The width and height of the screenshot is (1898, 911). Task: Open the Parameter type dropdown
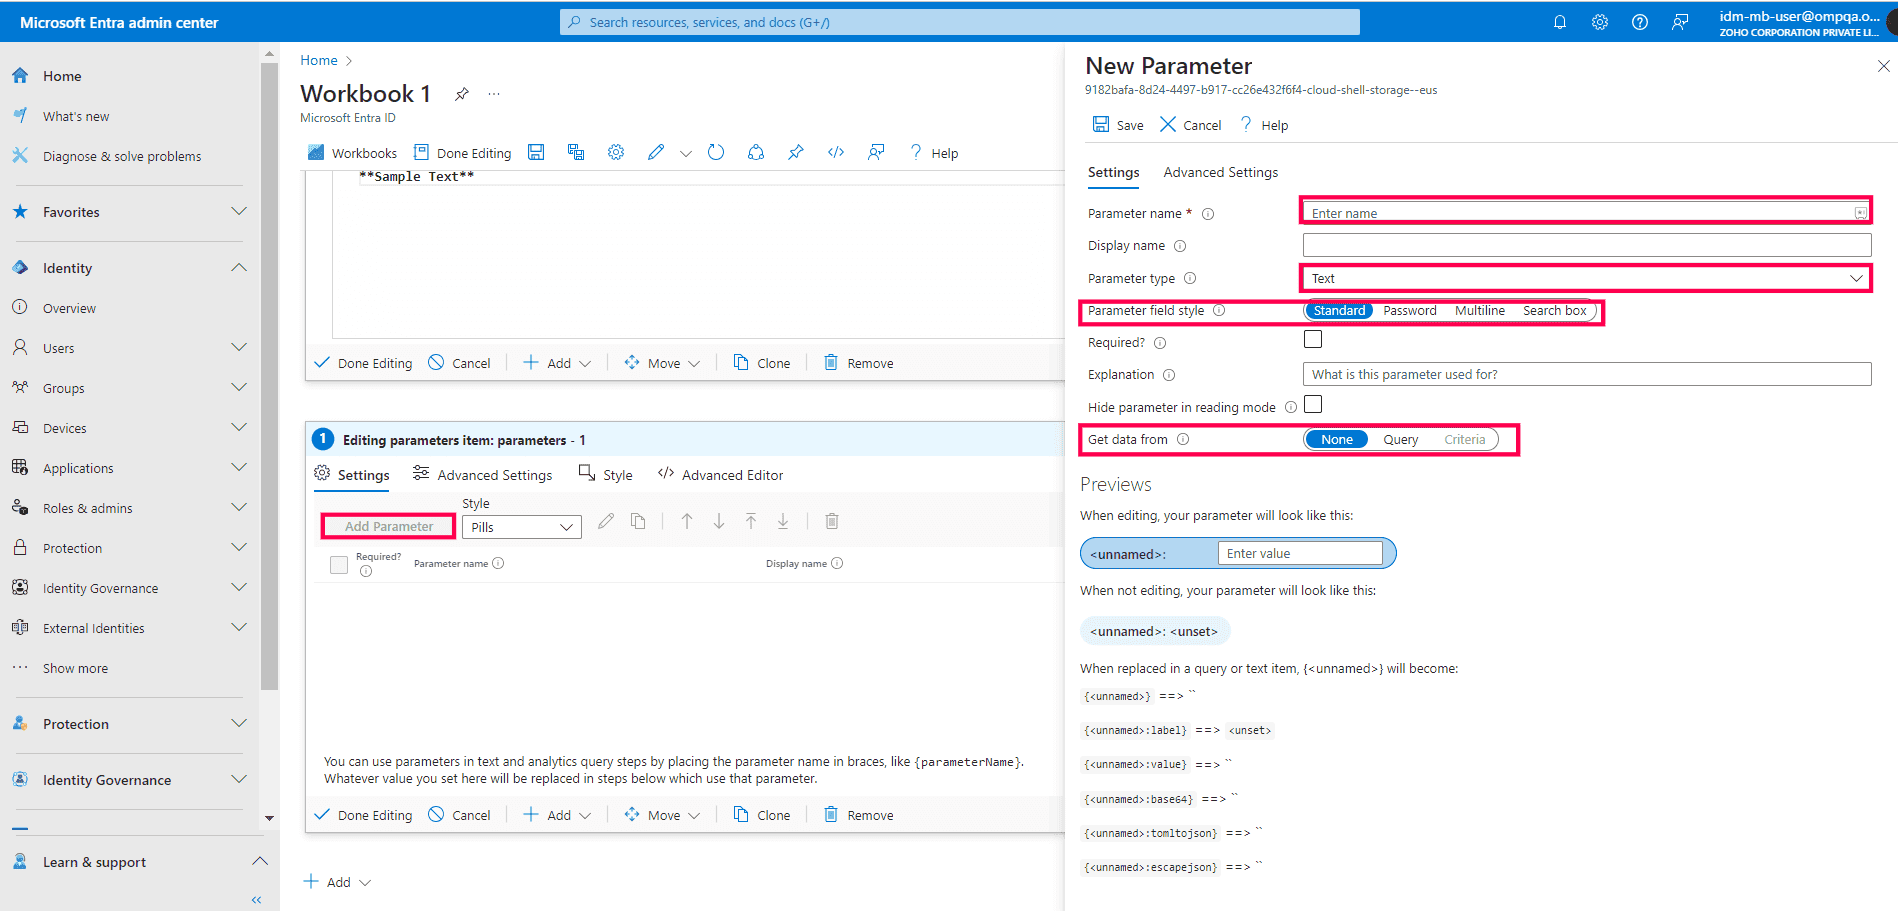pos(1585,277)
